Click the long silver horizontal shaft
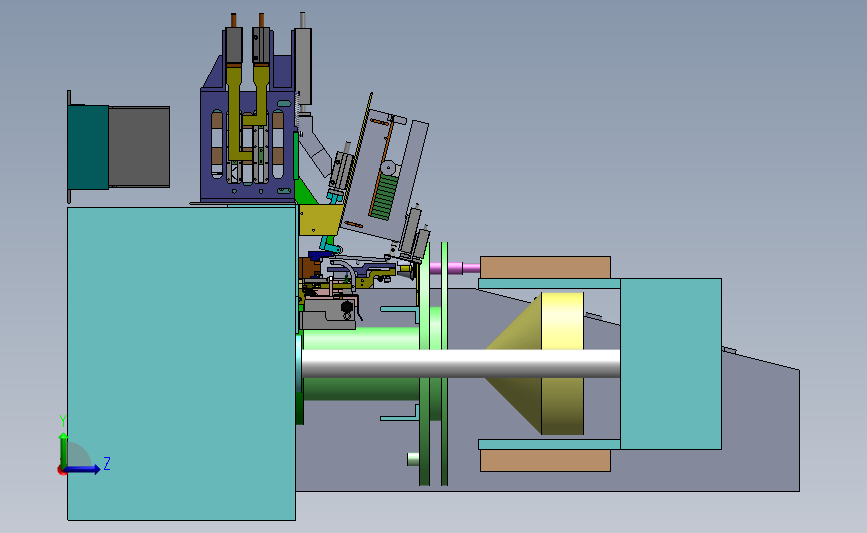867x533 pixels. click(x=461, y=363)
